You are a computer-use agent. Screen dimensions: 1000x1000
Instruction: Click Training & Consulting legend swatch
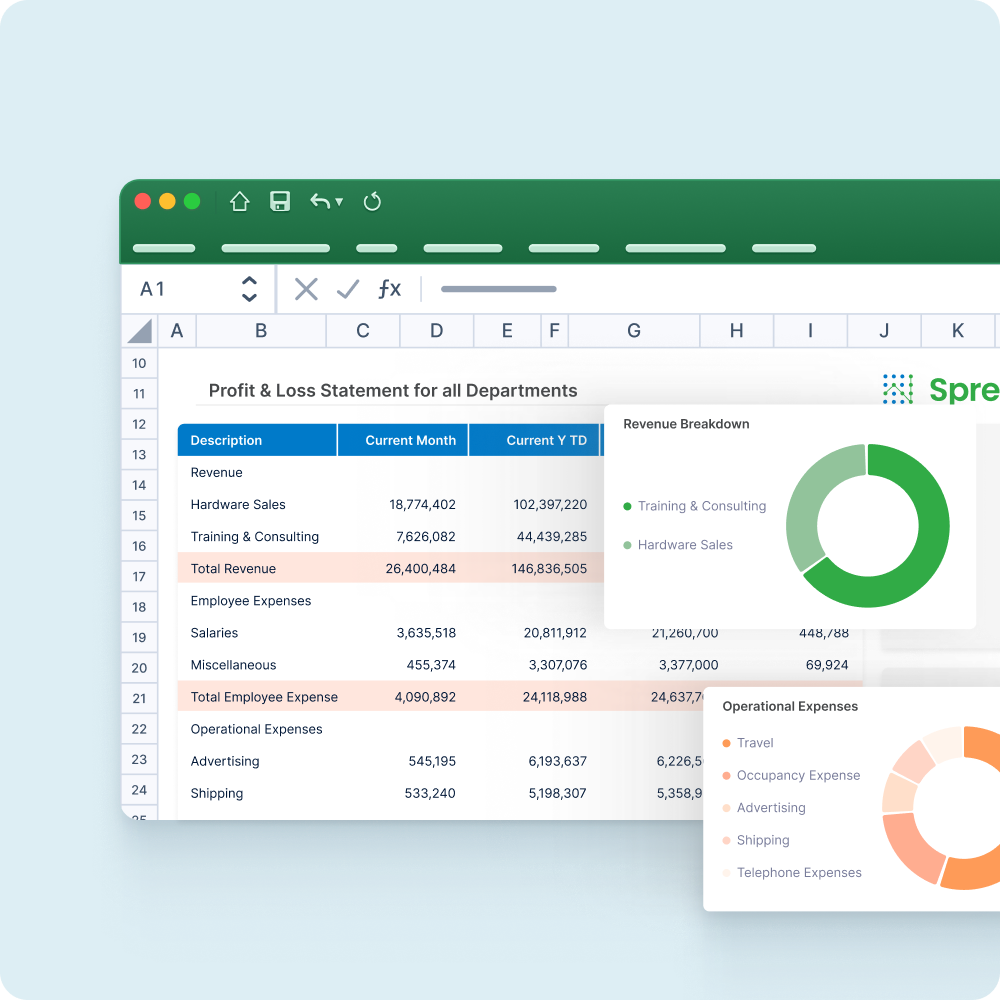(x=627, y=506)
